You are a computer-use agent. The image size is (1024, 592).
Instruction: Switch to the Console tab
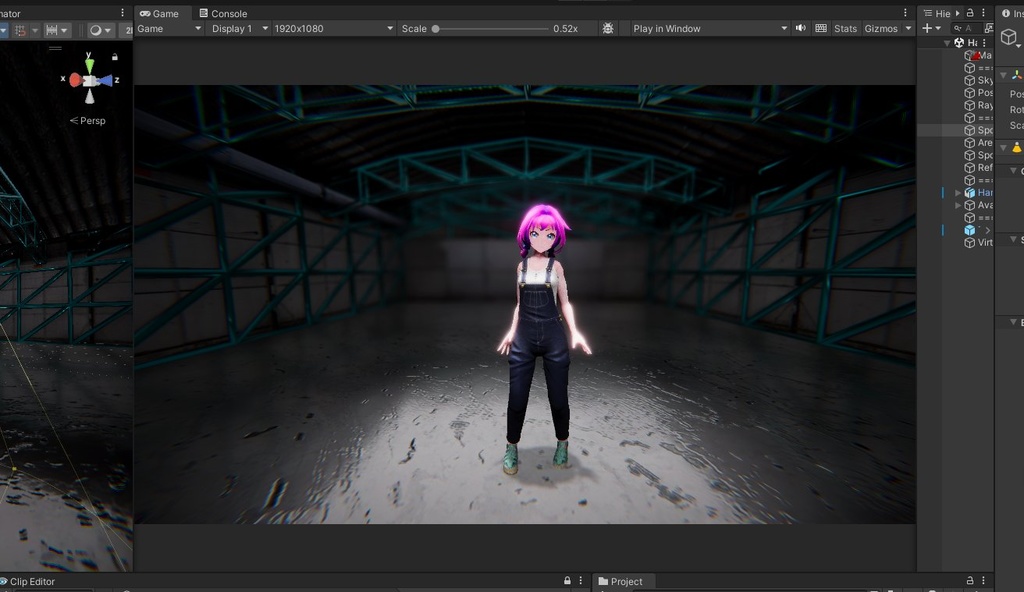(x=223, y=13)
